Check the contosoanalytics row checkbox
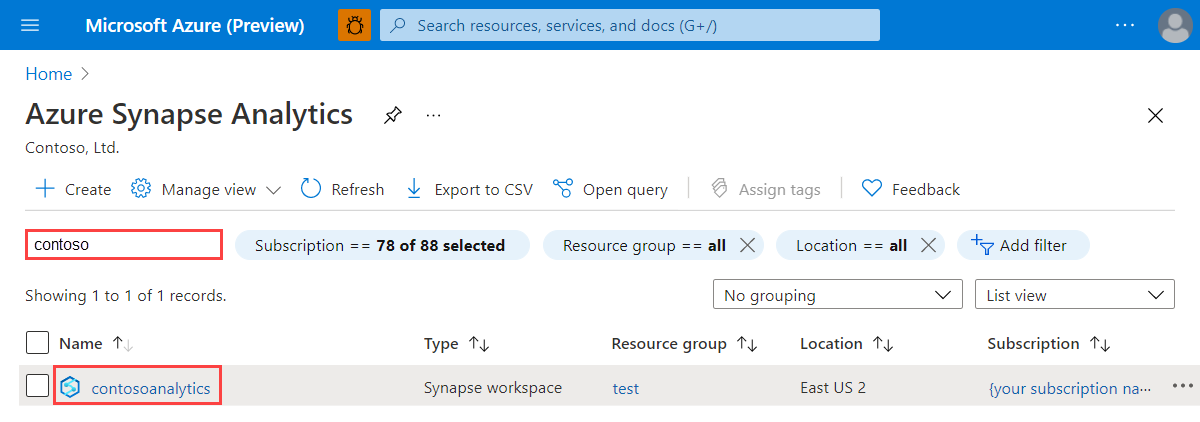The width and height of the screenshot is (1200, 422). [x=37, y=386]
